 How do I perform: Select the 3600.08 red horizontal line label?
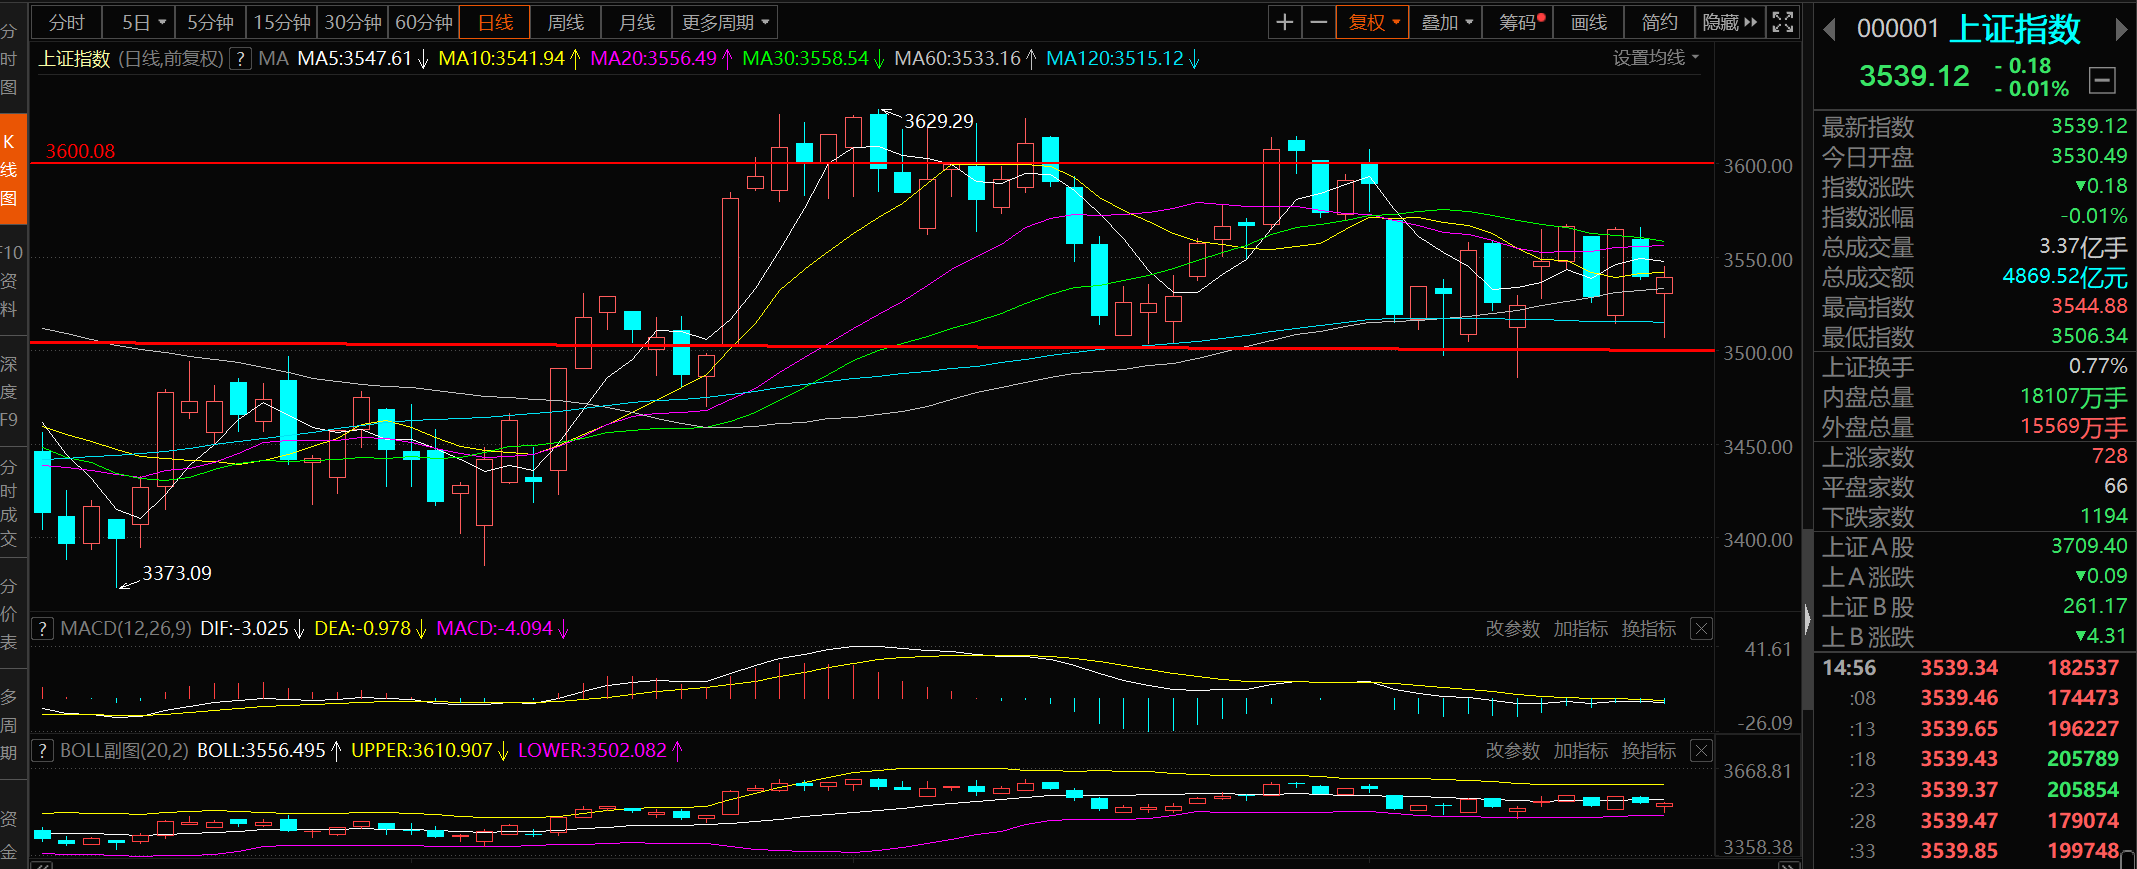coord(80,151)
